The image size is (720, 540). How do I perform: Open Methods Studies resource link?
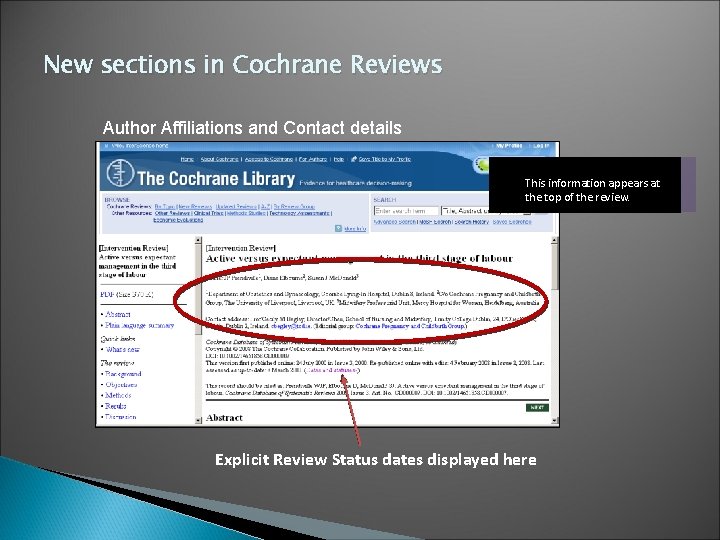(x=246, y=213)
